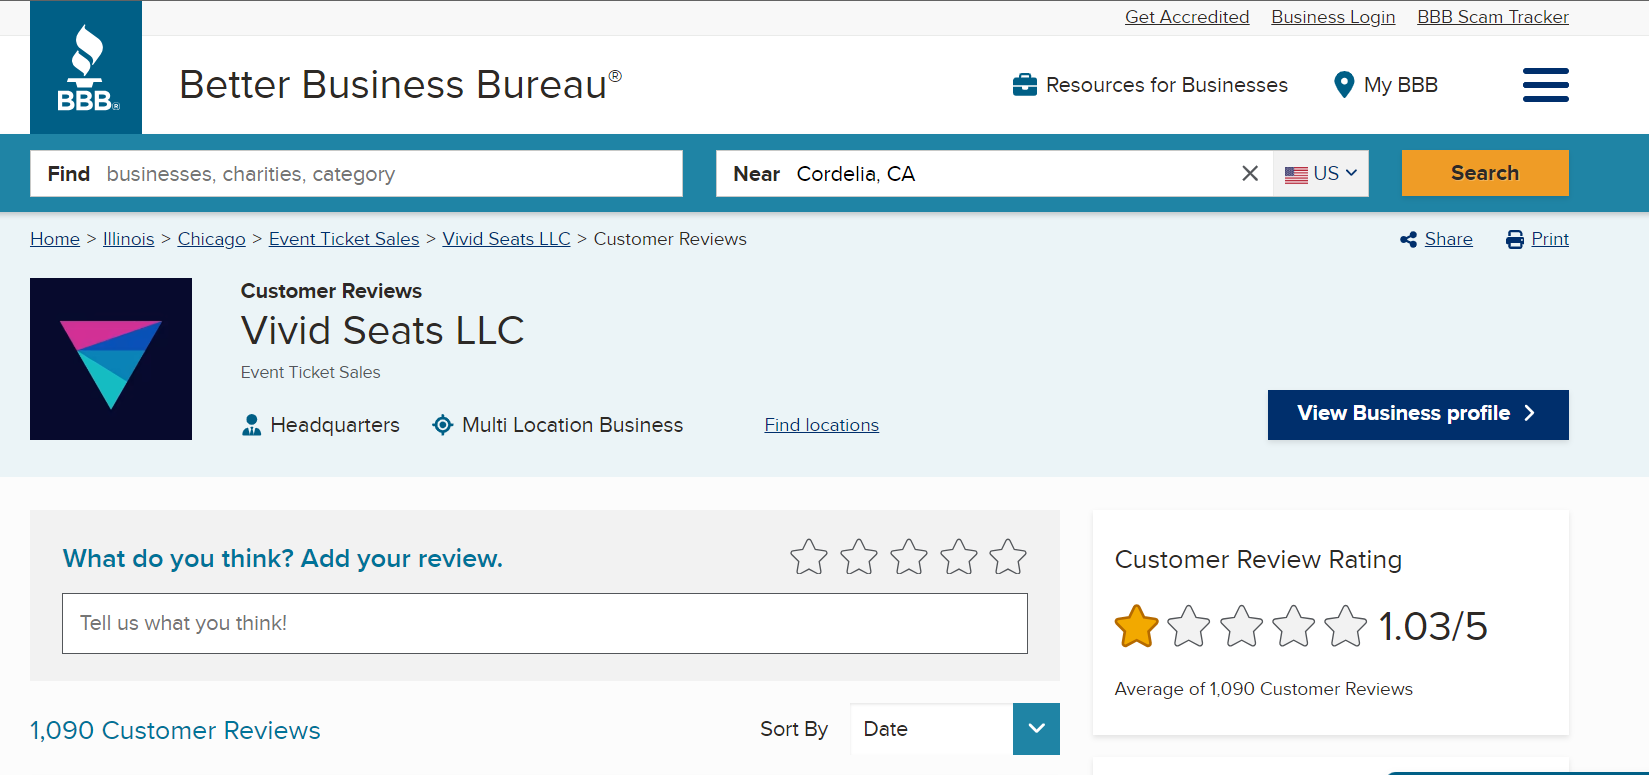Open the Business Login link
This screenshot has width=1649, height=775.
pyautogui.click(x=1333, y=17)
